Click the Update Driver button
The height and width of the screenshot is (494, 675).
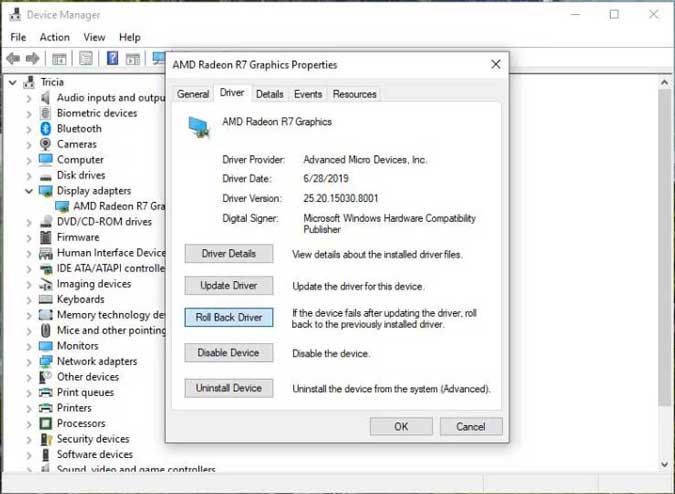coord(229,286)
